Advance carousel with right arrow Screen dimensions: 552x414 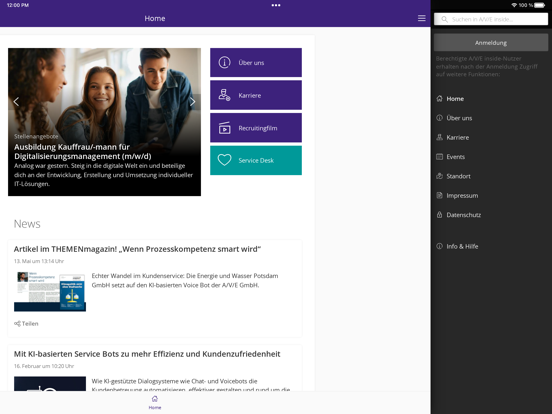point(193,102)
